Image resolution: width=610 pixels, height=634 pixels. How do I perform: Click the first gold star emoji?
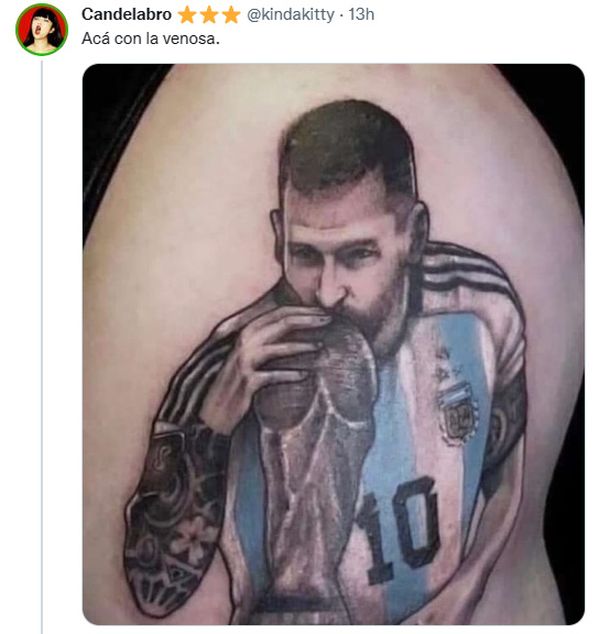click(x=187, y=15)
